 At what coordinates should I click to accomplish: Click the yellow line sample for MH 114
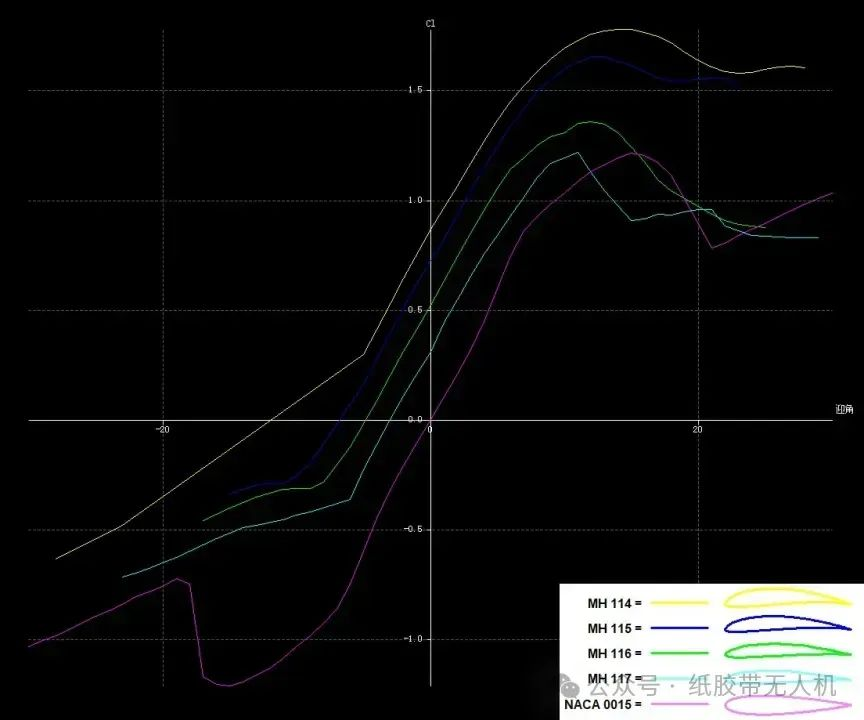coord(679,603)
